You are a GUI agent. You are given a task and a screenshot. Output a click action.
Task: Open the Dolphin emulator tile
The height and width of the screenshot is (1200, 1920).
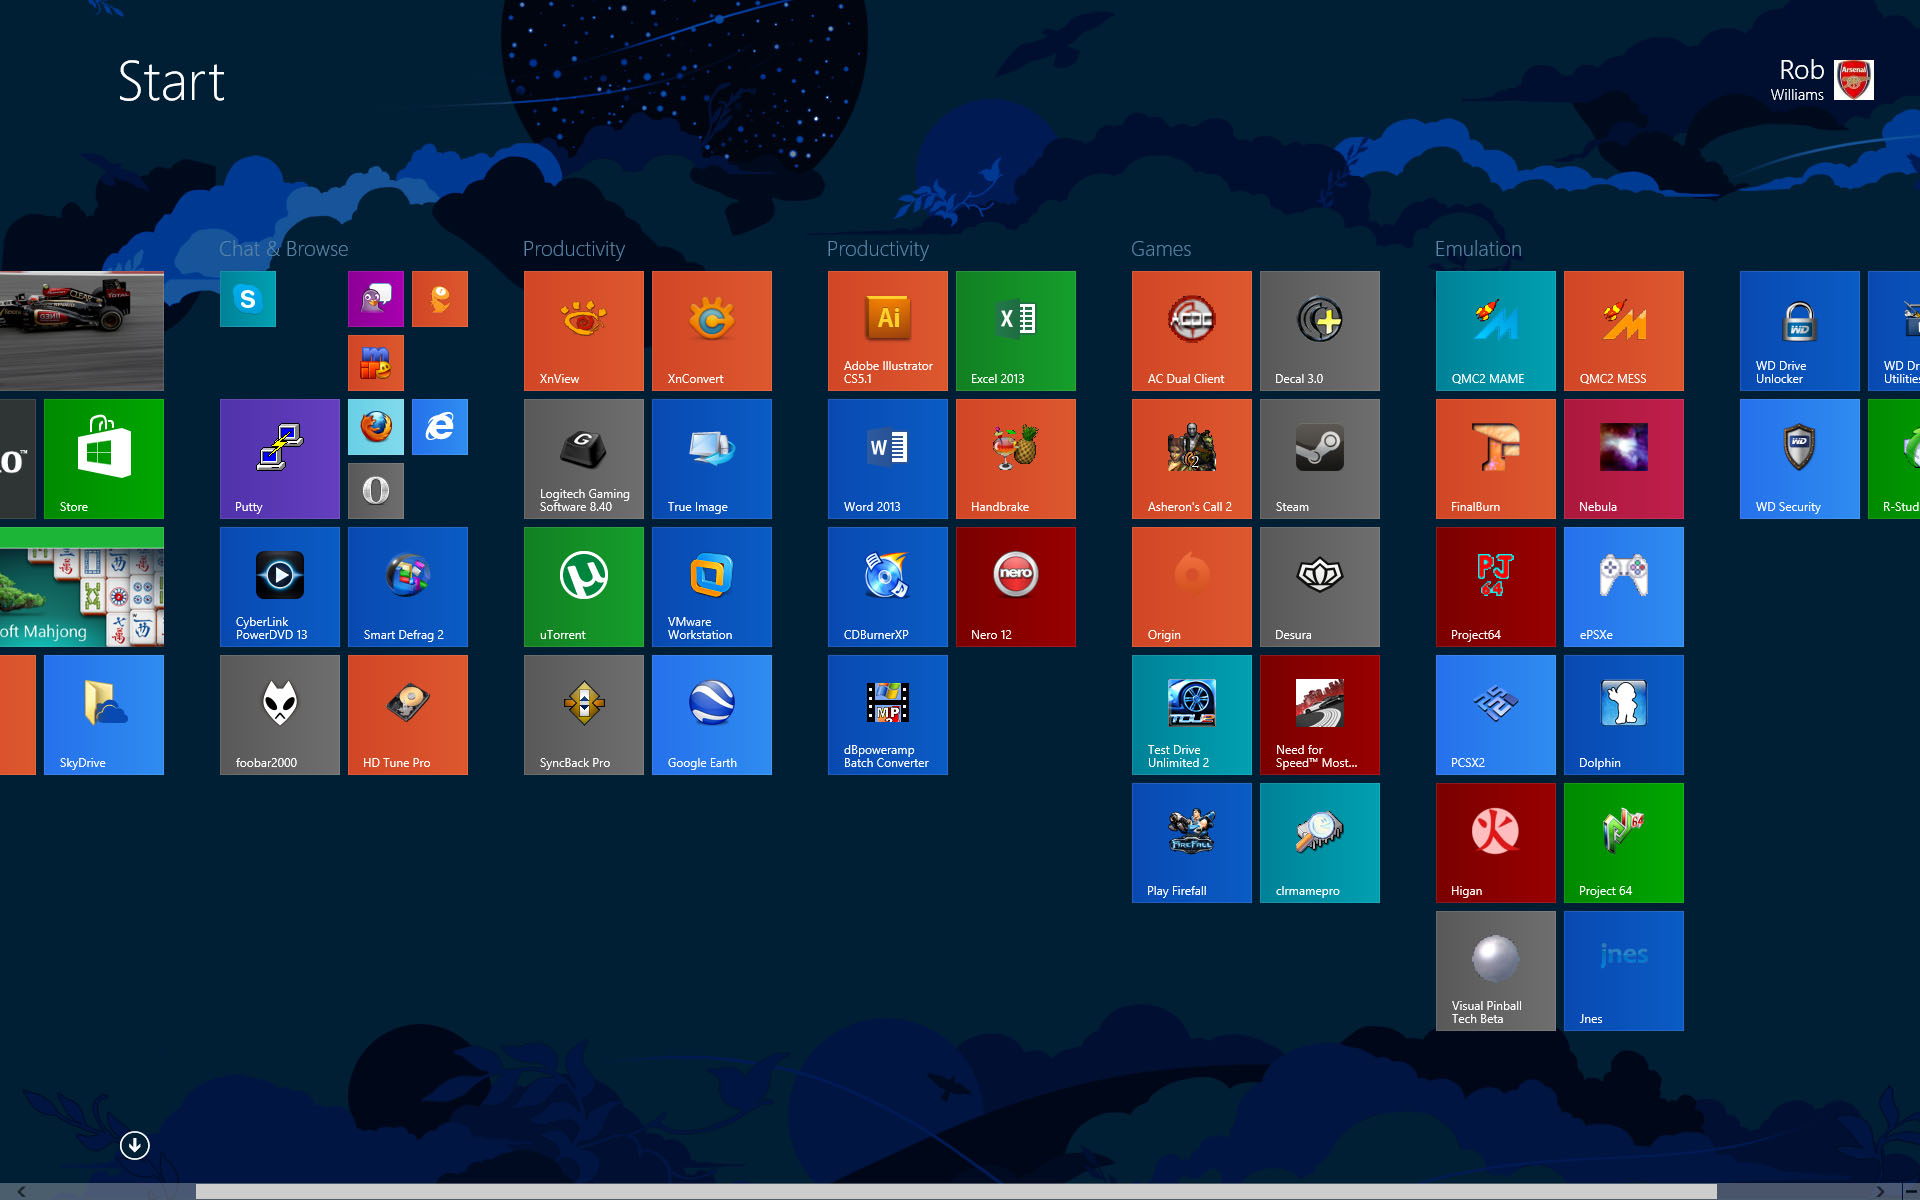pos(1624,715)
